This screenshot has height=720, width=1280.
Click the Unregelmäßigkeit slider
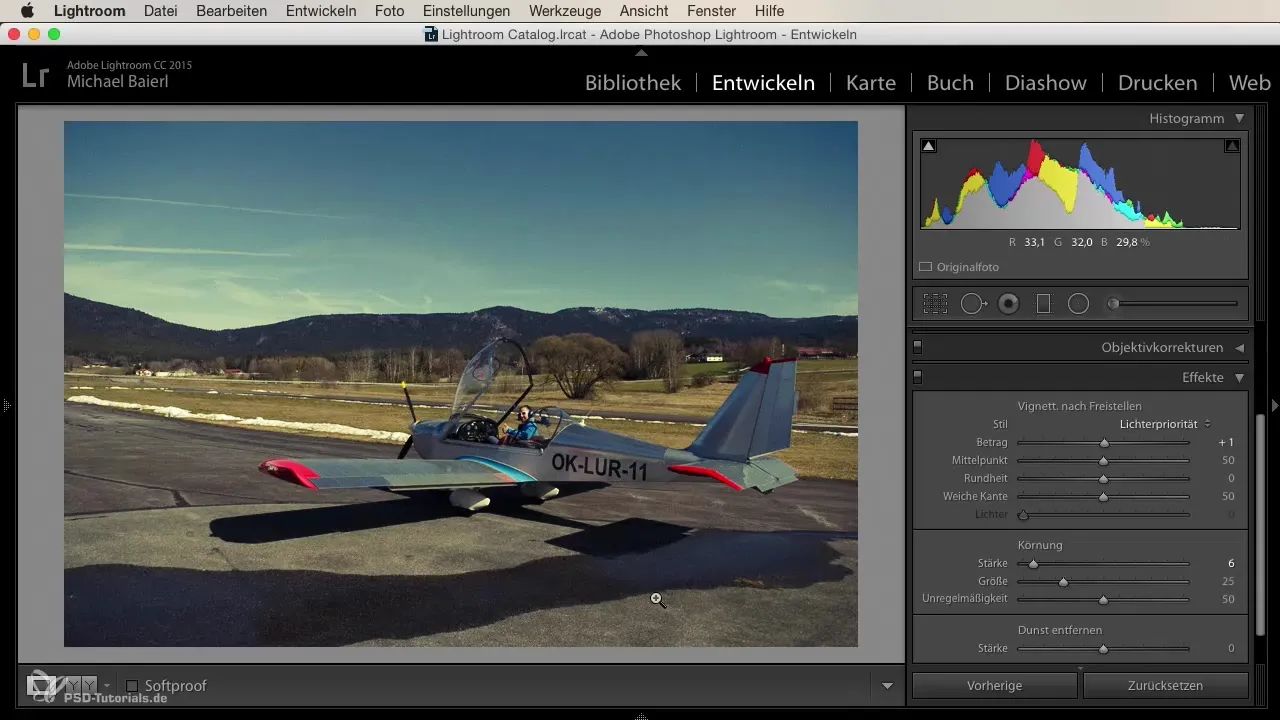[x=1104, y=600]
